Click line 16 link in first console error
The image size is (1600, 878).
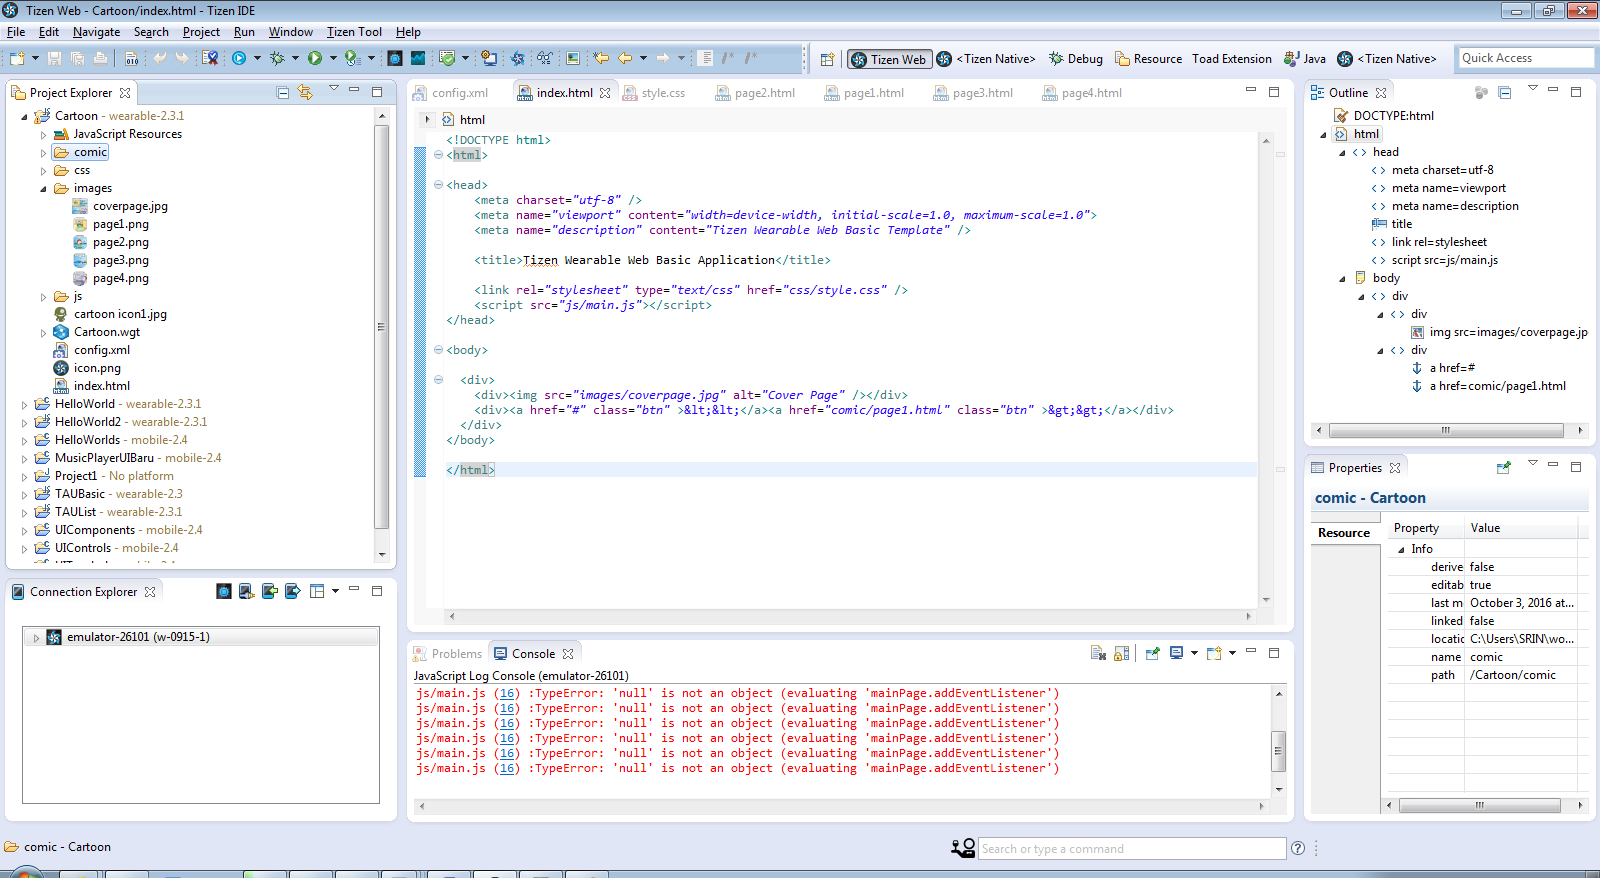point(507,693)
